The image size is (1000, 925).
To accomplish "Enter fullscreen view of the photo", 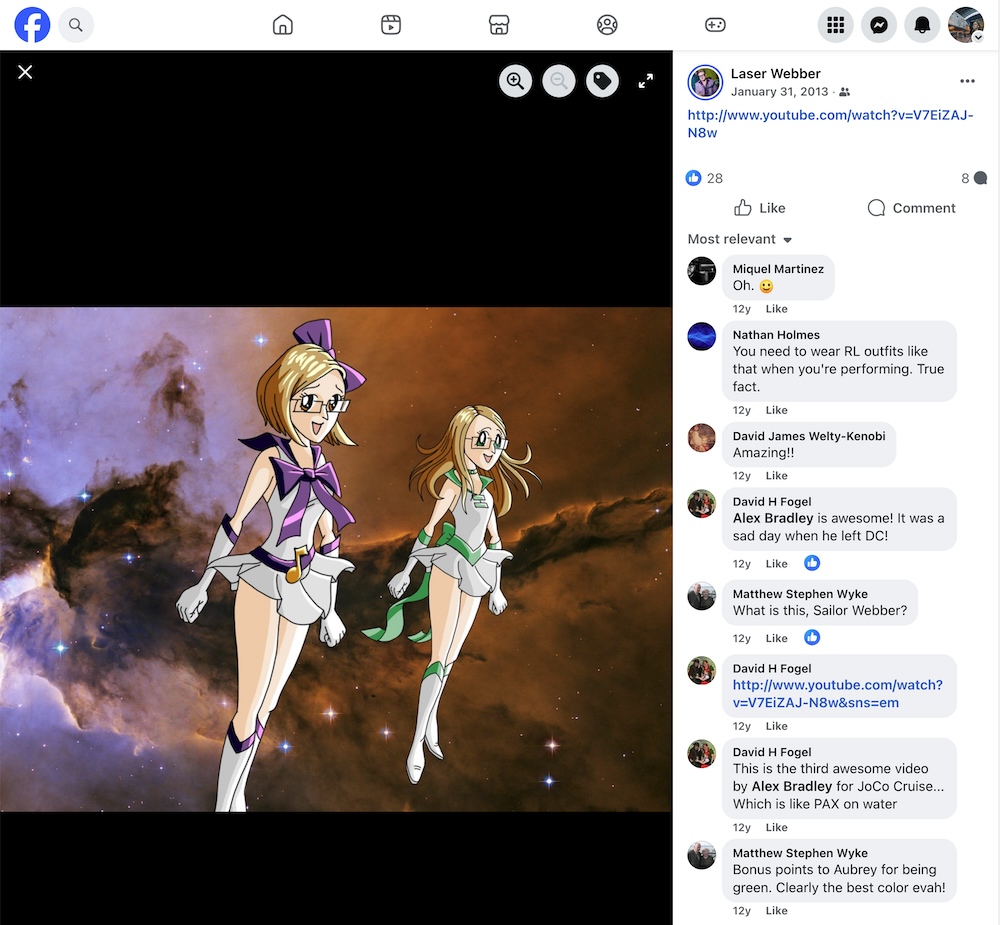I will [646, 81].
